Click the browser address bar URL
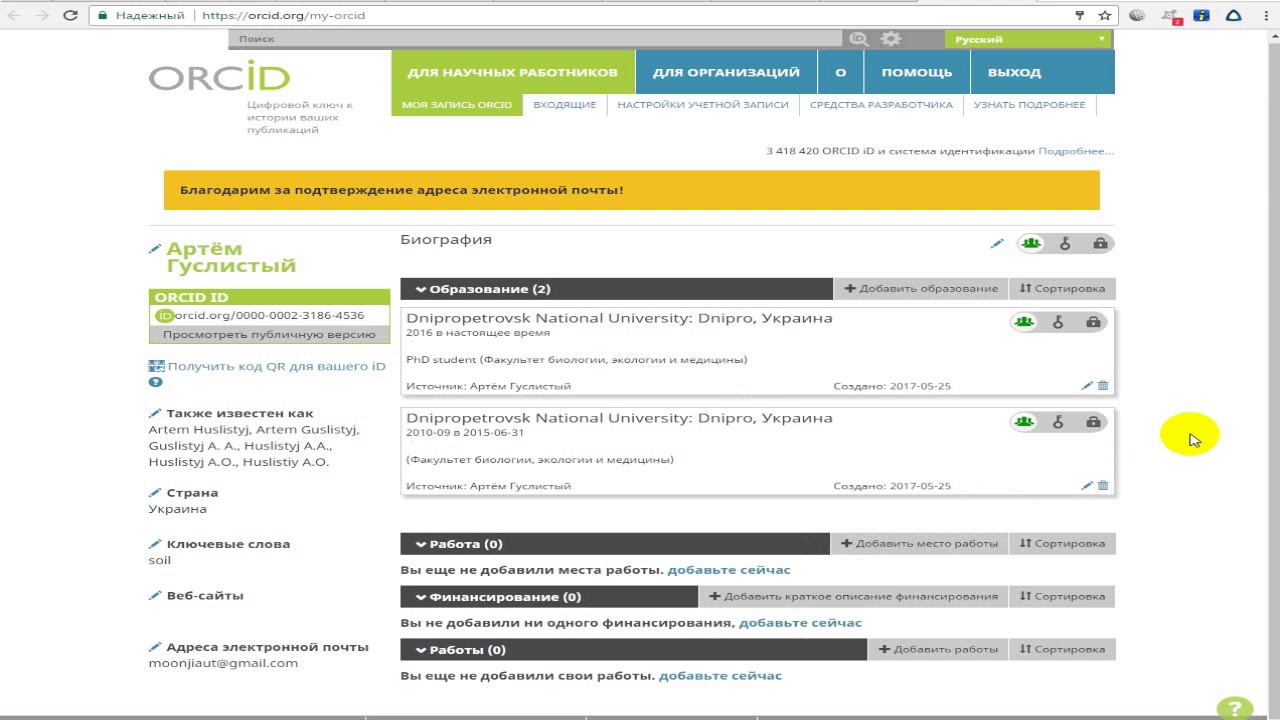This screenshot has width=1280, height=720. point(283,16)
